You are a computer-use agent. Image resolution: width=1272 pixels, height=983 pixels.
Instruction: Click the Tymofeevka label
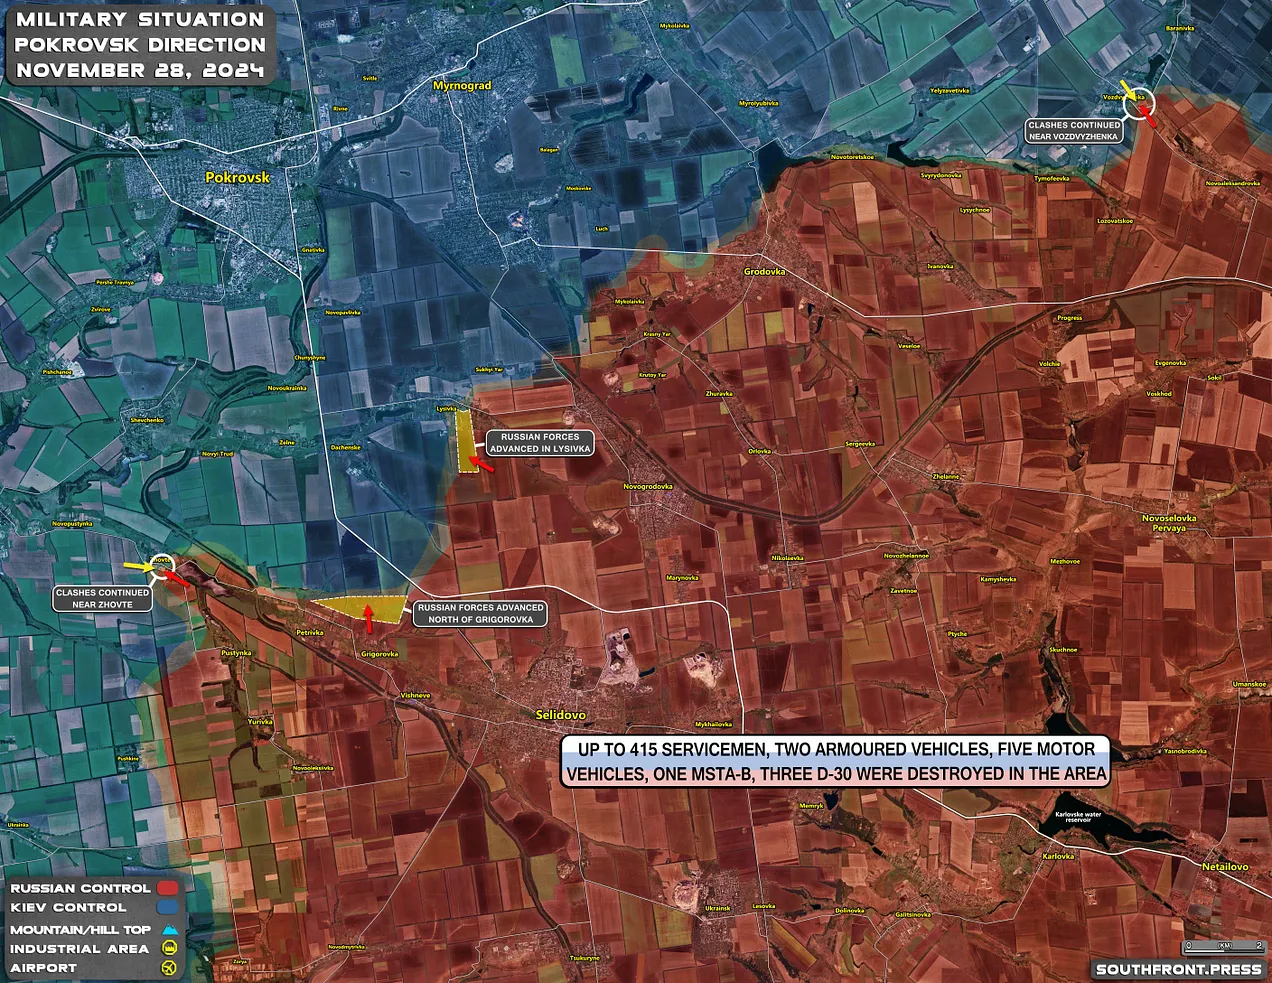[x=1051, y=178]
